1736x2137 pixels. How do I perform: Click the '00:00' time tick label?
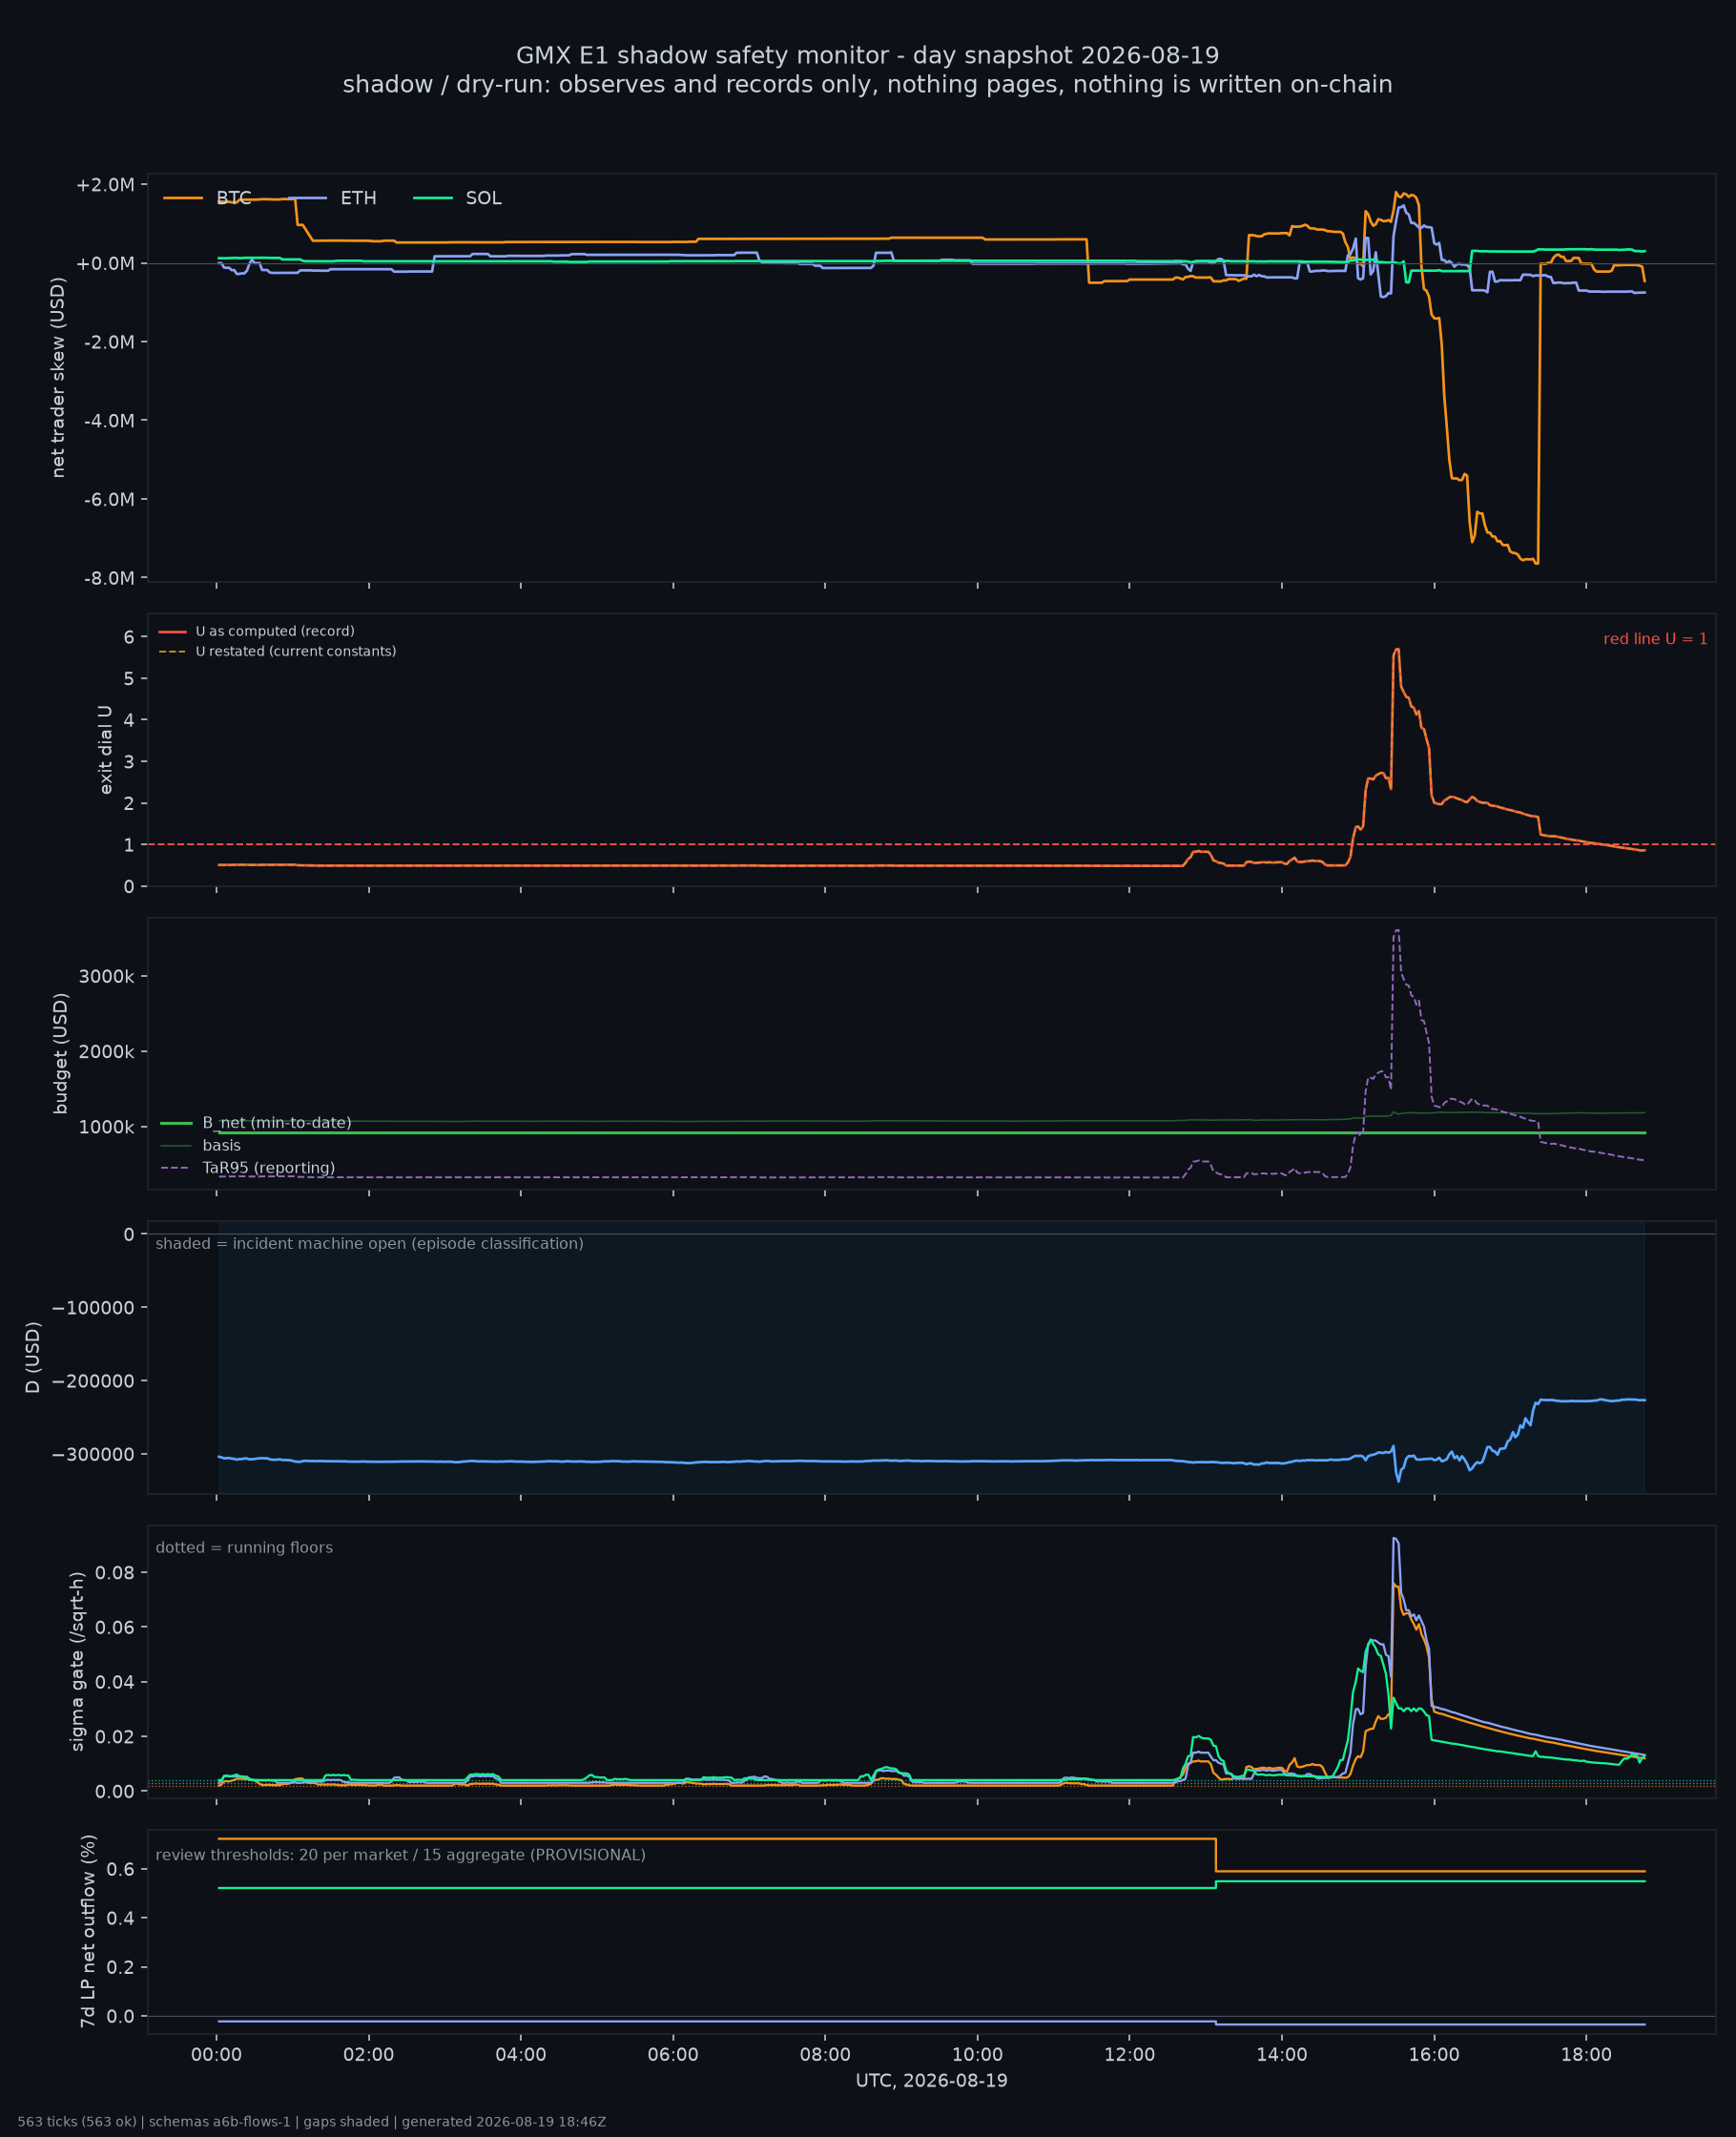217,2055
